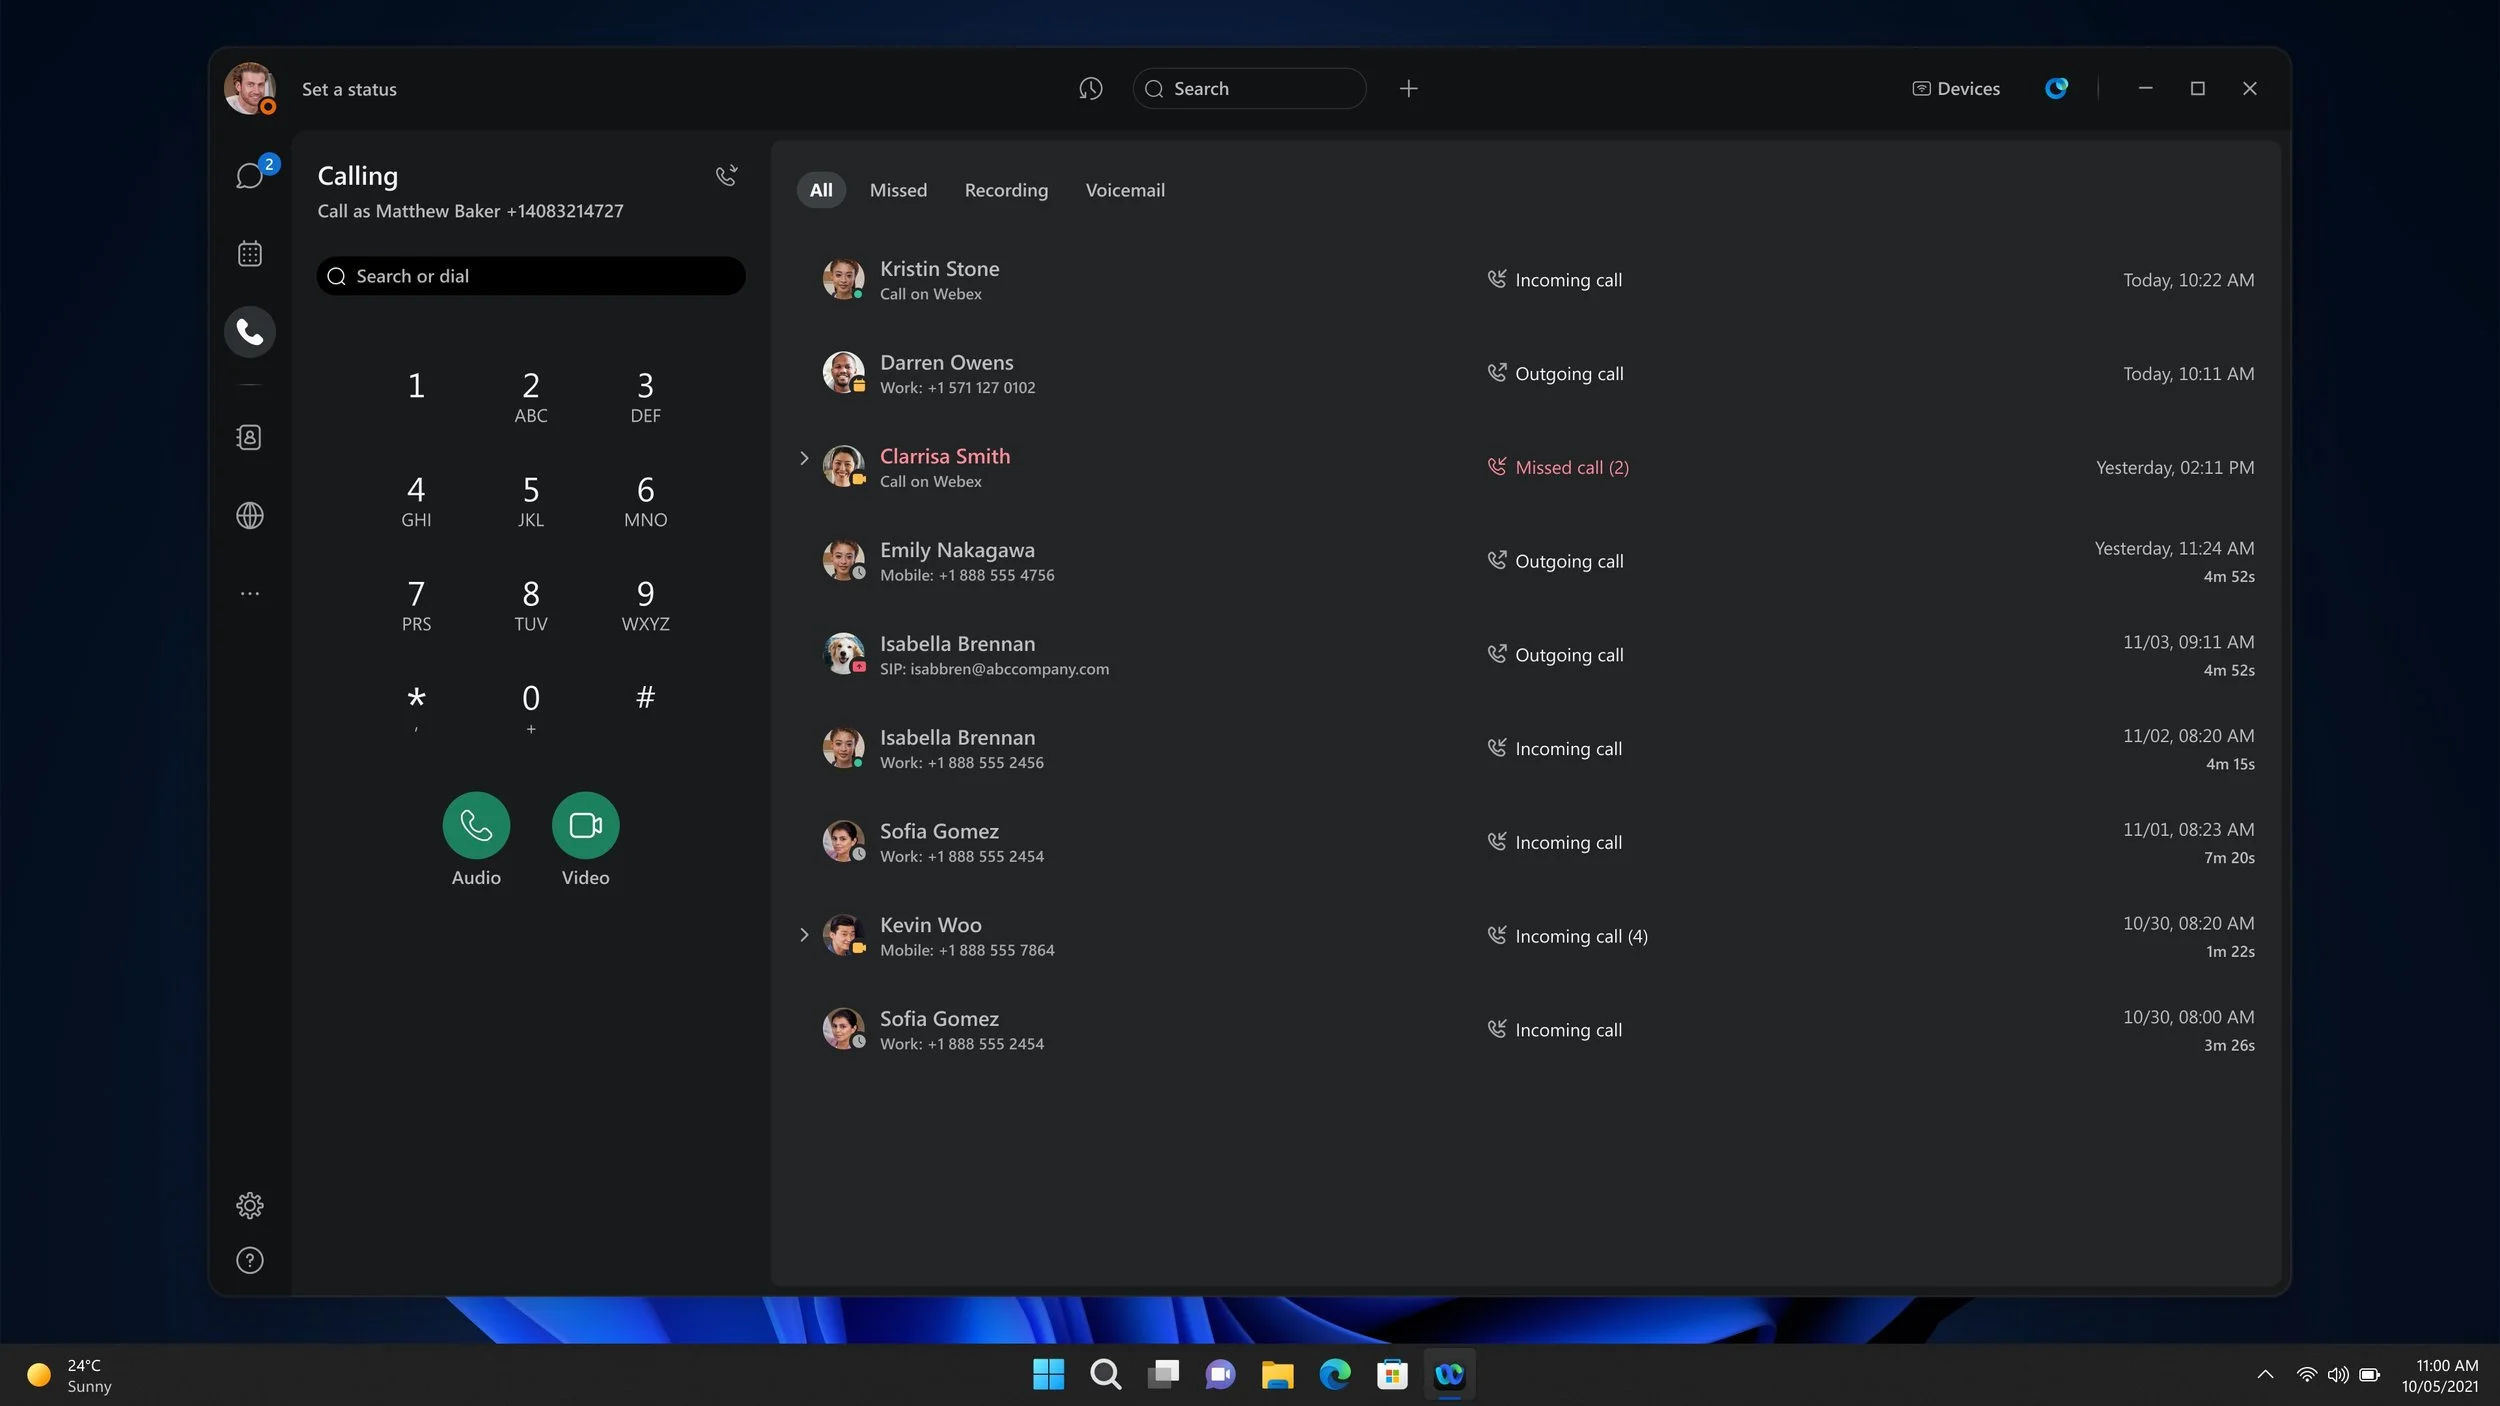Open Help via the question mark icon
Image resolution: width=2500 pixels, height=1406 pixels.
(249, 1260)
